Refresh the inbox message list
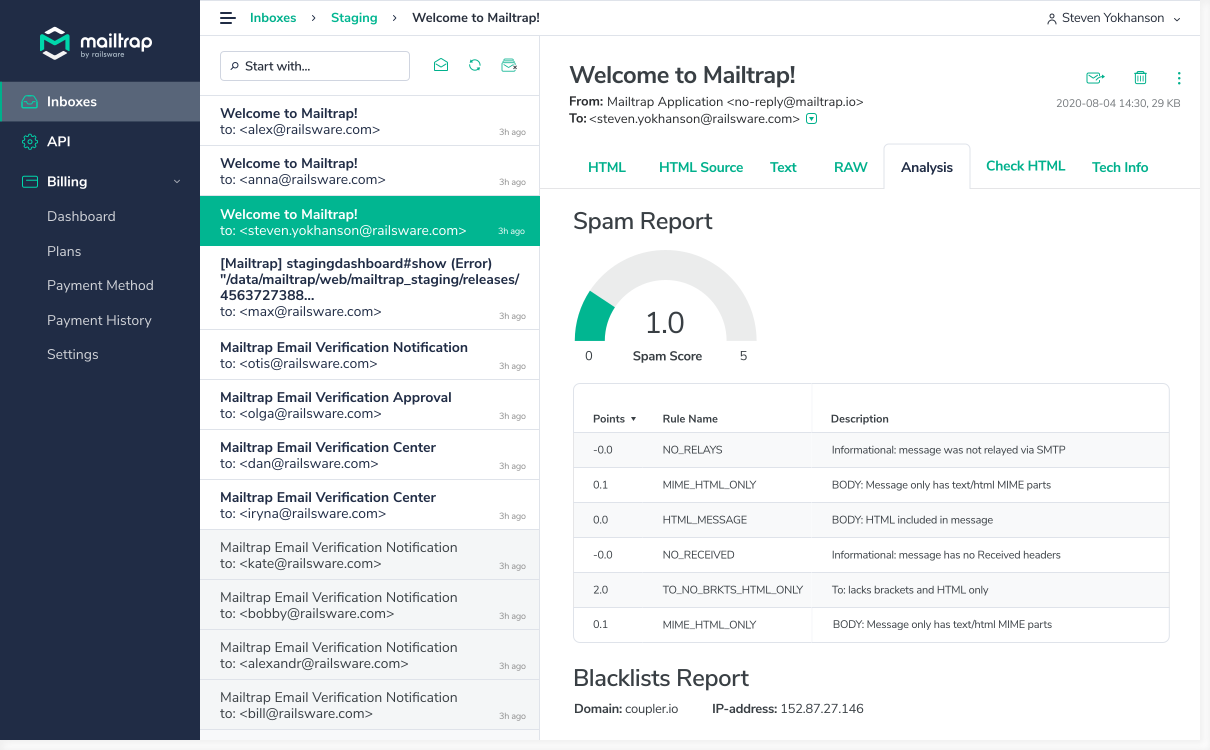1210x750 pixels. [475, 65]
